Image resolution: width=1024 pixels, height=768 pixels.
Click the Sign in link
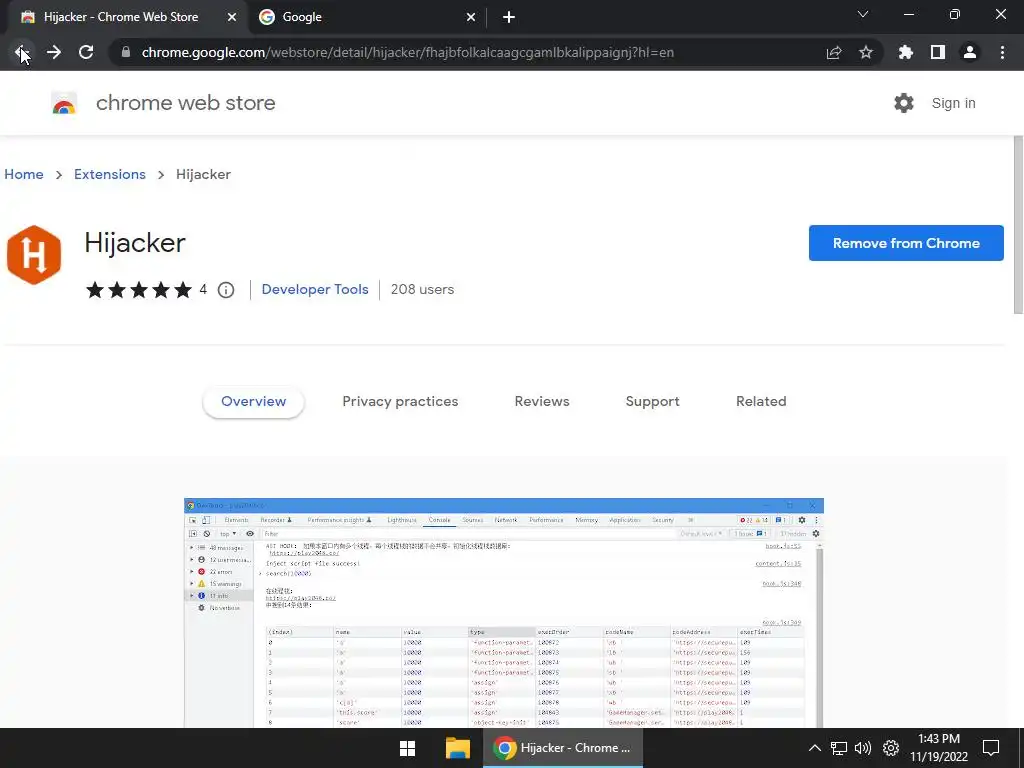pos(953,103)
